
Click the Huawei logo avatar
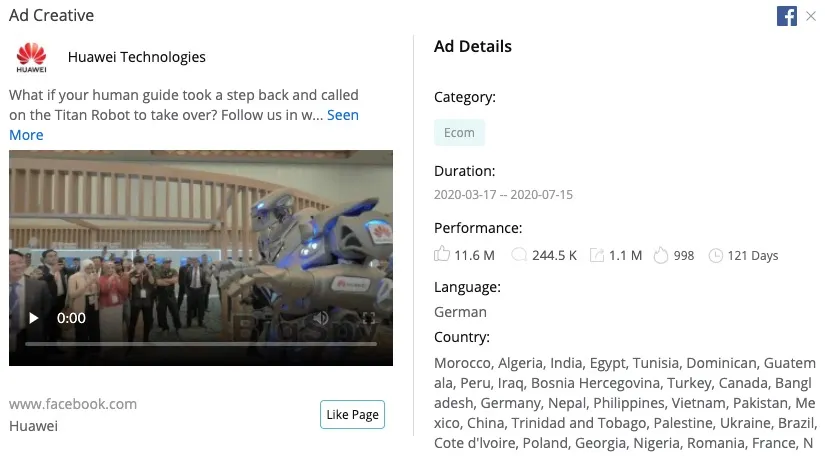(32, 58)
